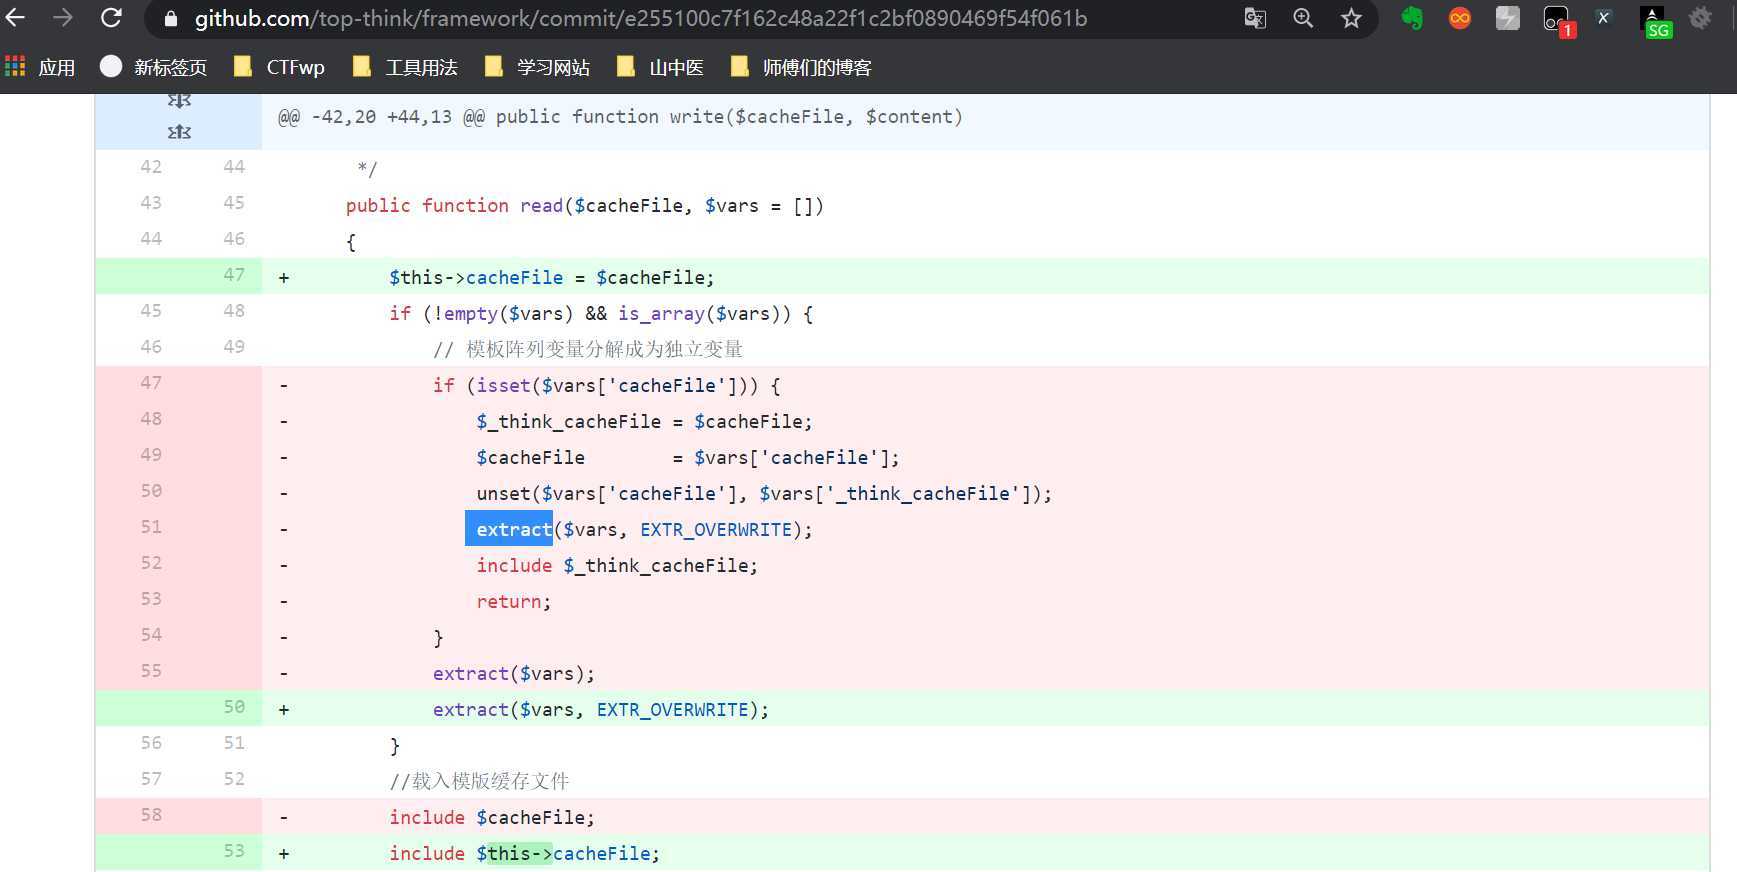
Task: Click the 'public function read' line
Action: (585, 206)
